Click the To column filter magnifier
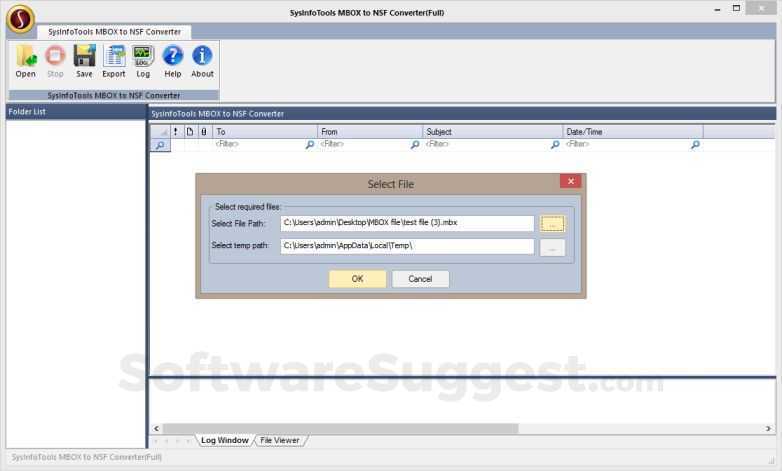The width and height of the screenshot is (782, 471). click(x=309, y=145)
